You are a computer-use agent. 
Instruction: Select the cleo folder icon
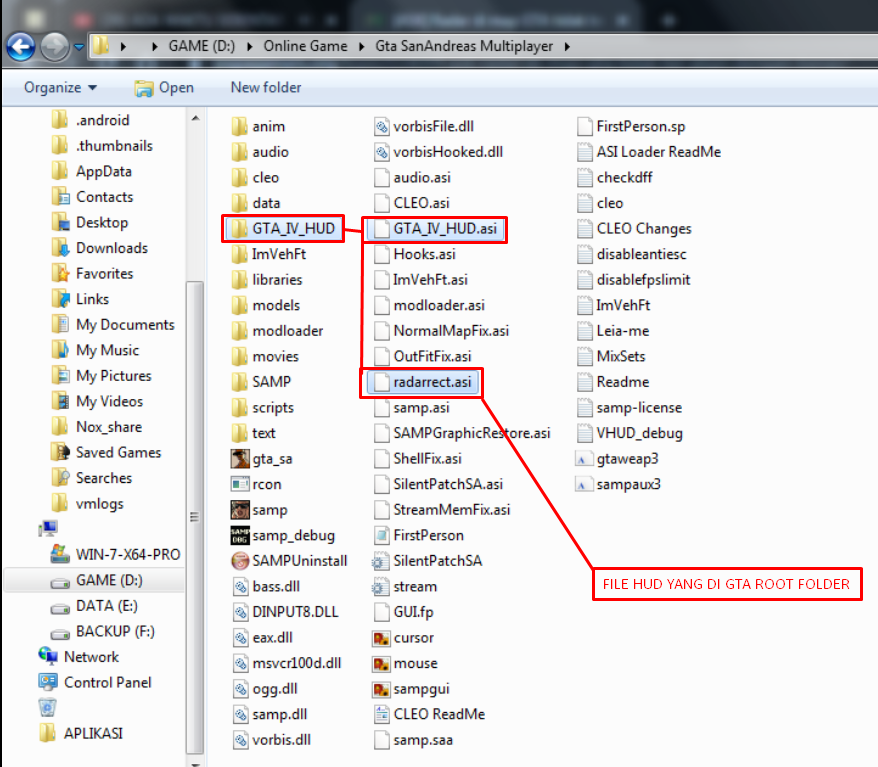[x=239, y=177]
